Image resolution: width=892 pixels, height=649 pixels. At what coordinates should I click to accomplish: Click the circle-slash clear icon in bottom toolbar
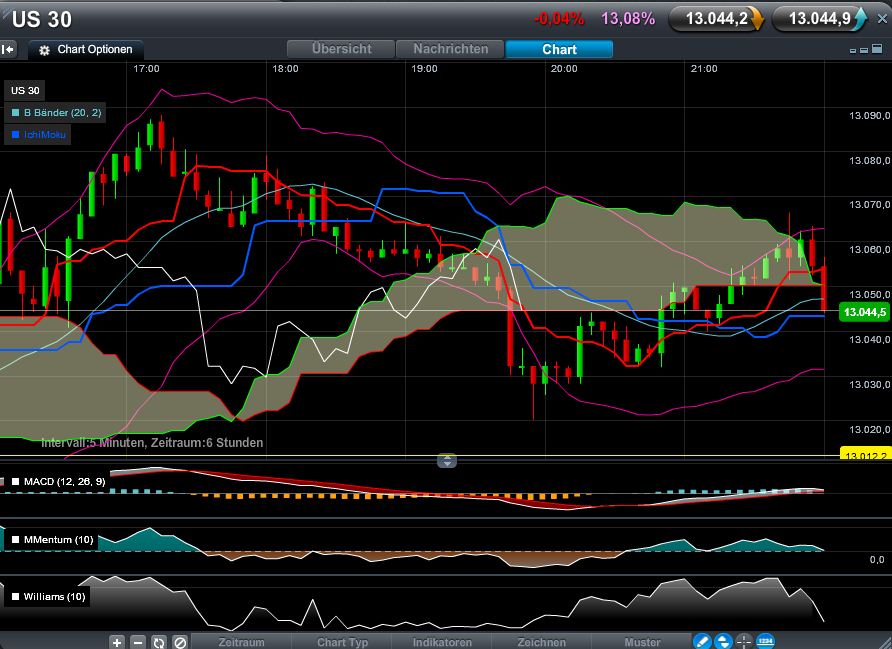pos(180,642)
